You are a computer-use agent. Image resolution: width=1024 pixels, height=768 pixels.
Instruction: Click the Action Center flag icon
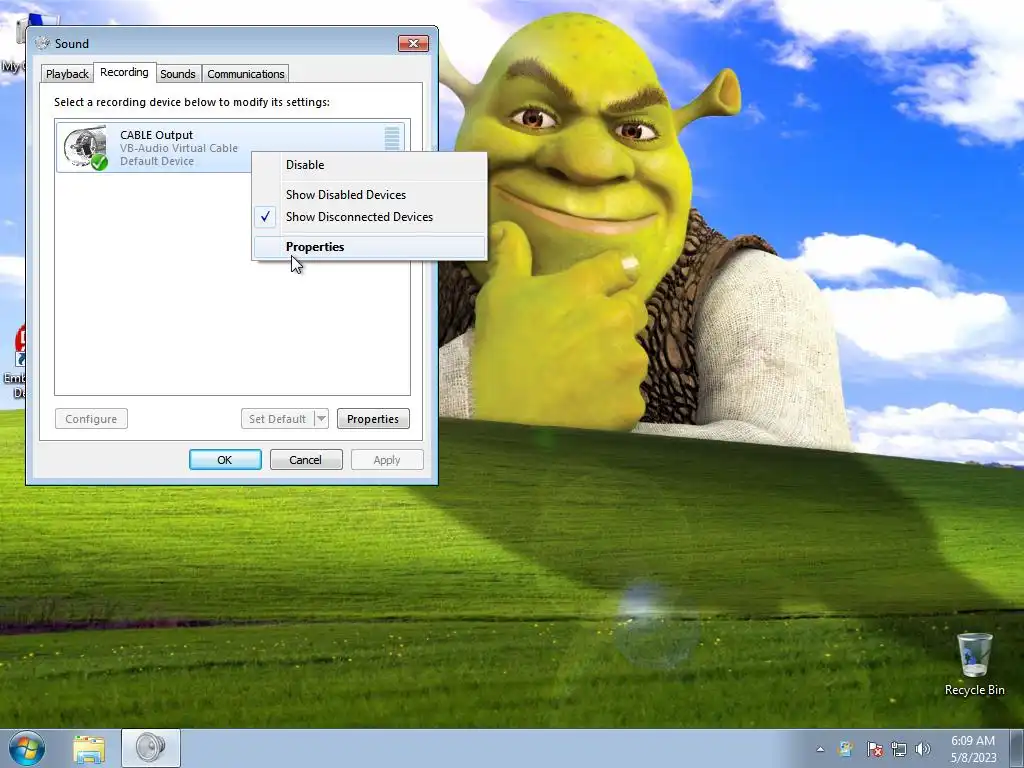(874, 750)
